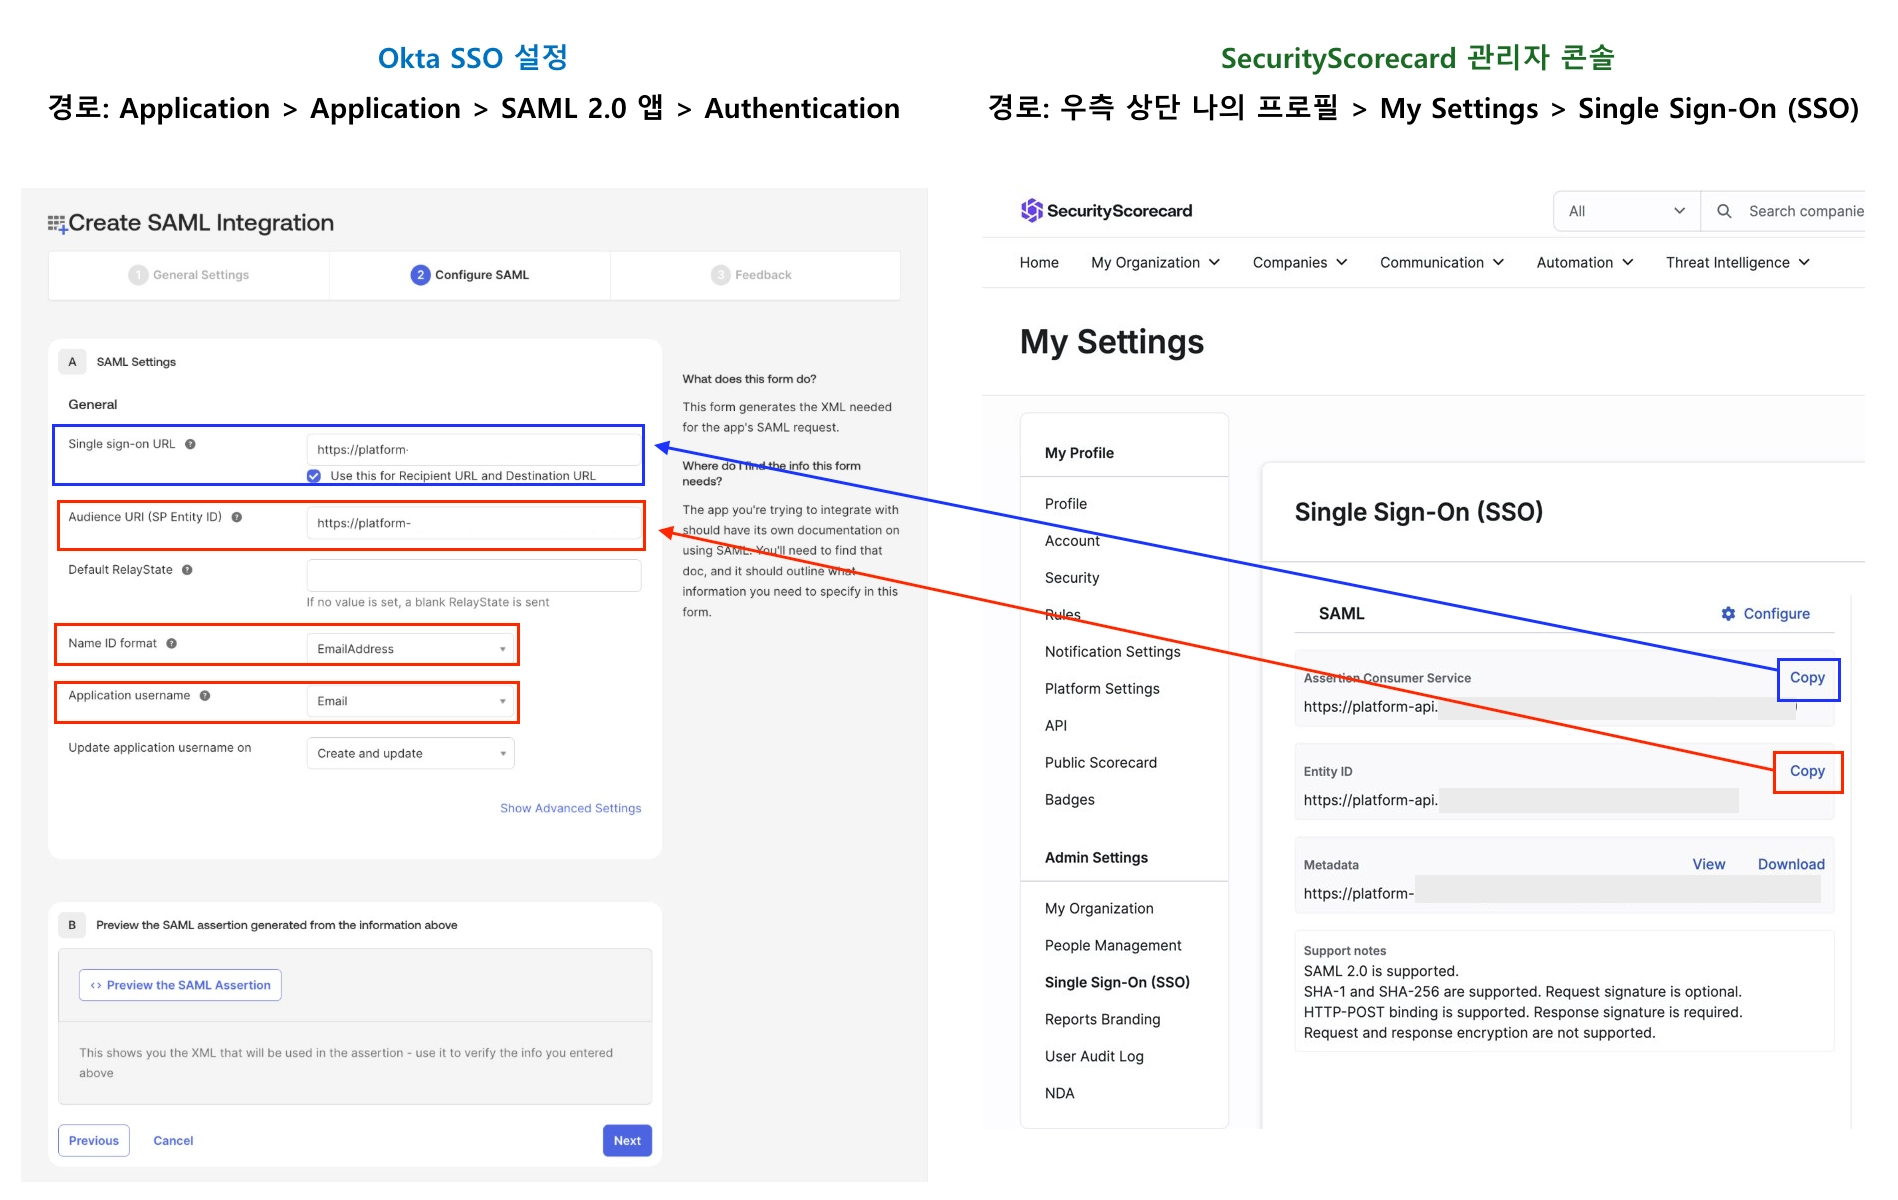Open NDA in the settings sidebar
This screenshot has width=1898, height=1200.
[x=1060, y=1094]
